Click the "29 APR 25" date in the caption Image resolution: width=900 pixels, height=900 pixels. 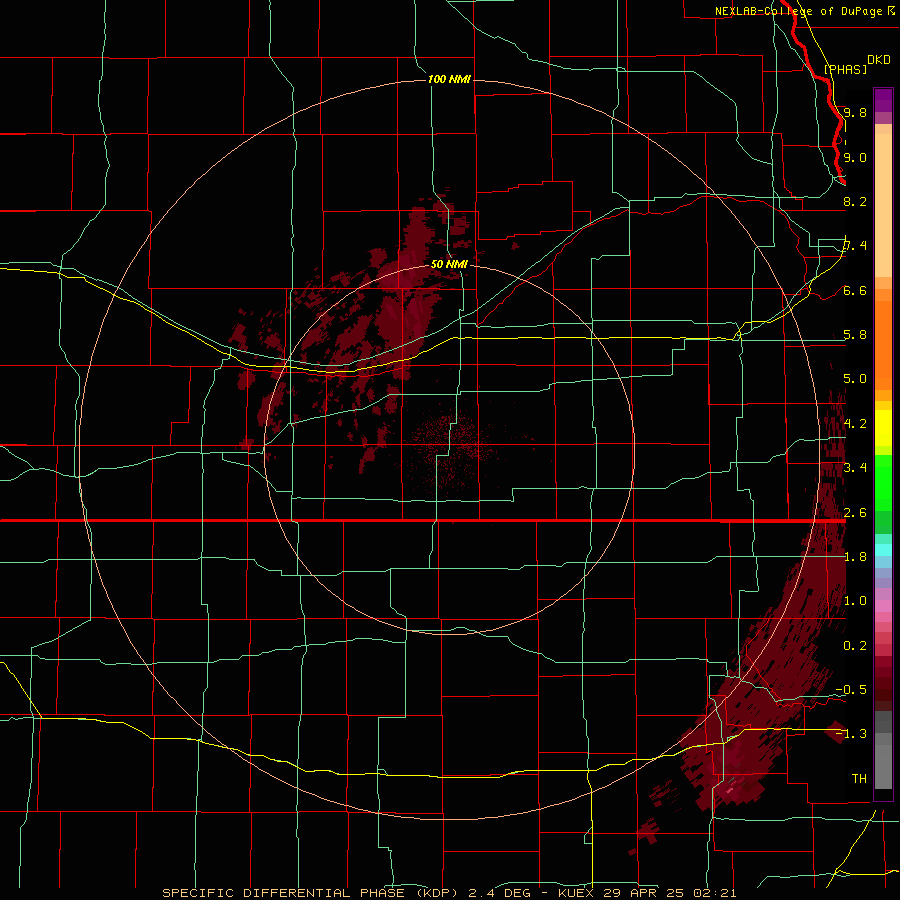click(x=645, y=893)
